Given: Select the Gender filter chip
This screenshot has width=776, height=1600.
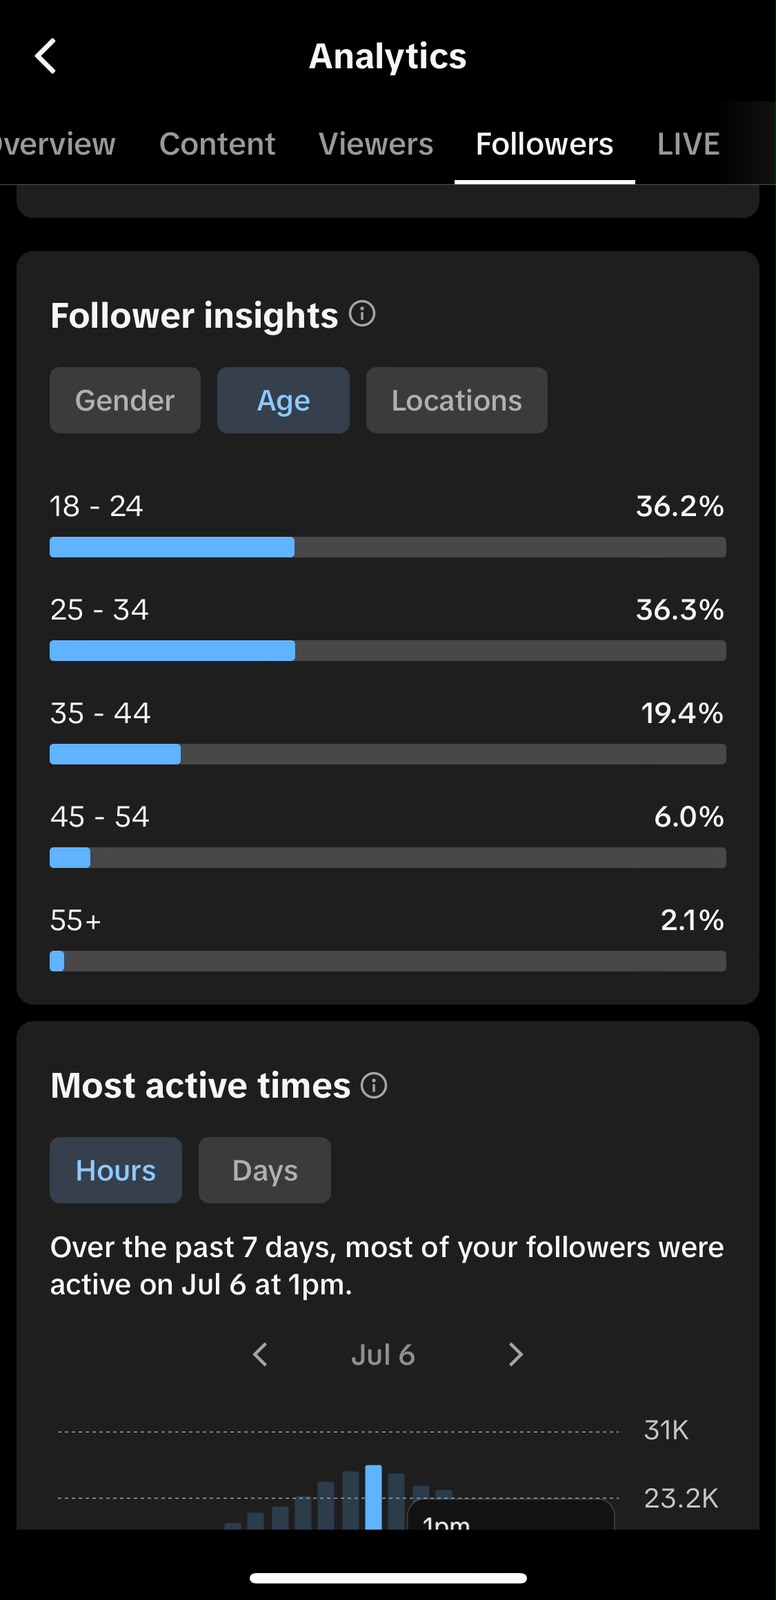Looking at the screenshot, I should 125,400.
